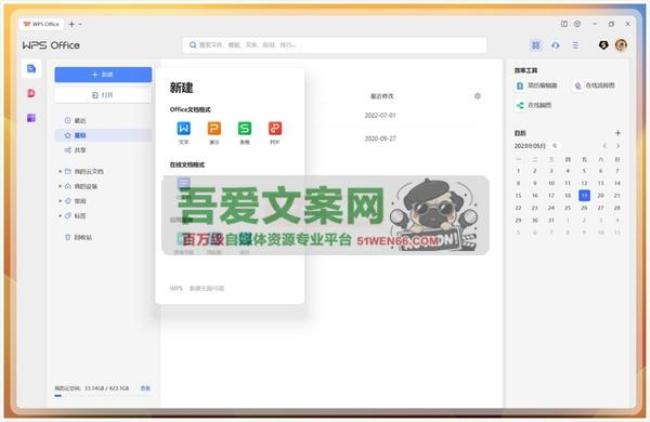The image size is (650, 422).
Task: Open the red Docer icon in left rail
Action: pos(32,93)
